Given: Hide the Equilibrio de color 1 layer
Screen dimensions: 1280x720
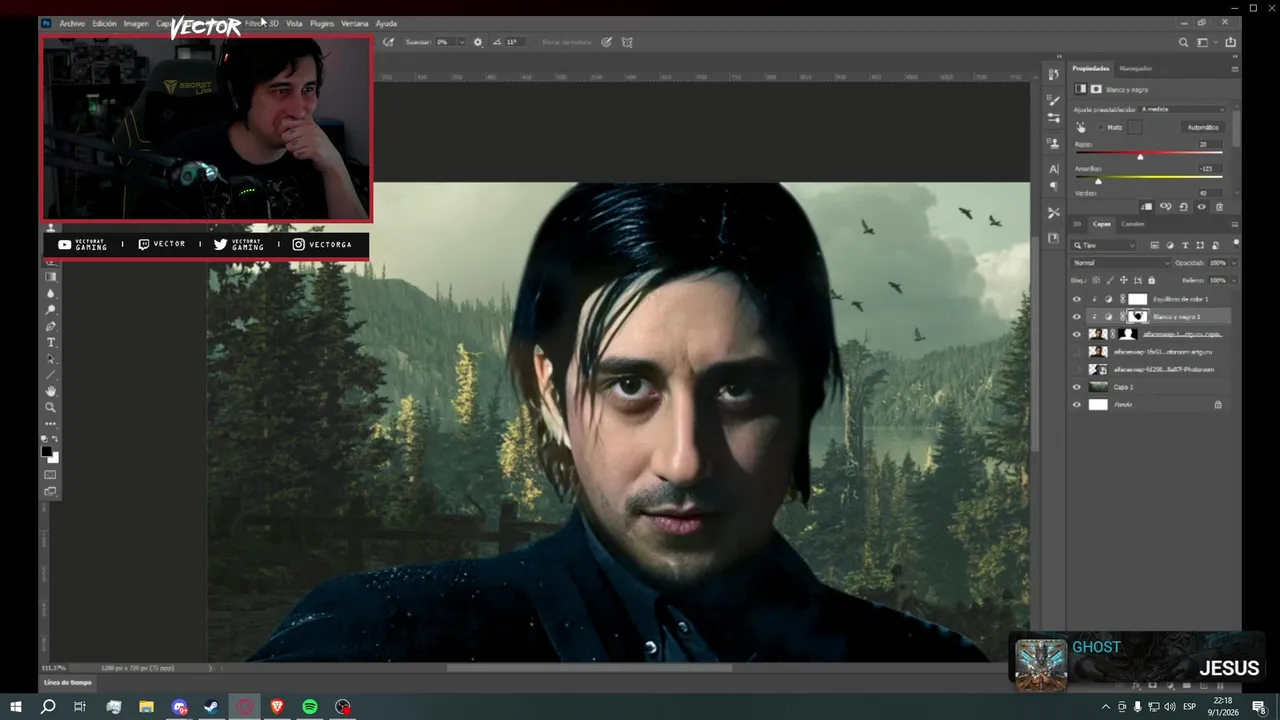Looking at the screenshot, I should tap(1077, 299).
